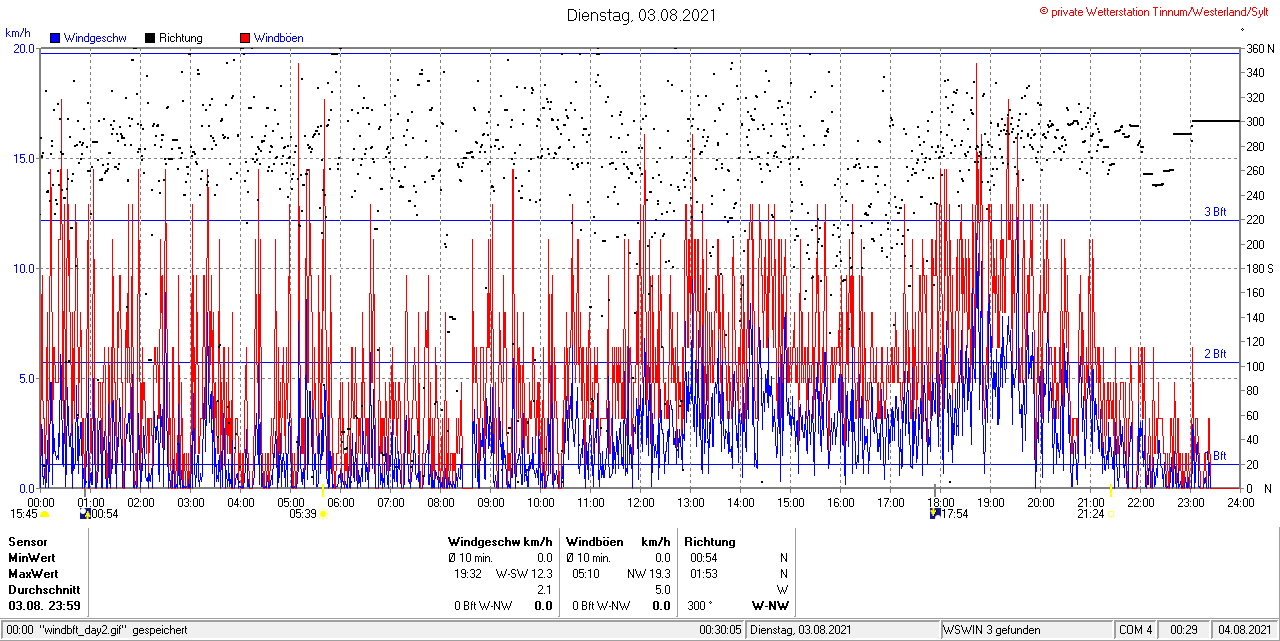
Task: Click the red Windböen legend swatch
Action: (245, 38)
